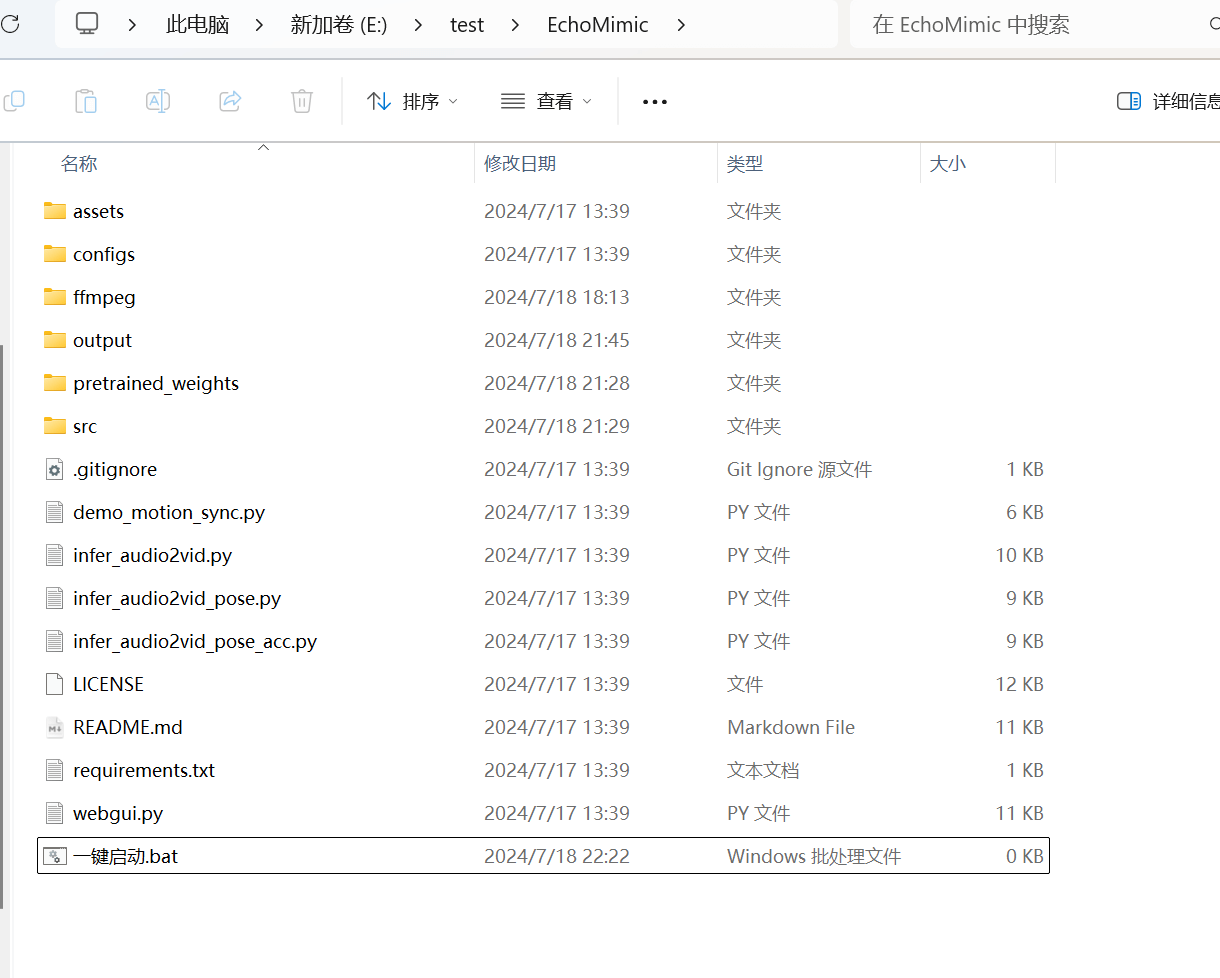Select the webgui.py file name
Screen dimensions: 1220x978
coord(118,813)
